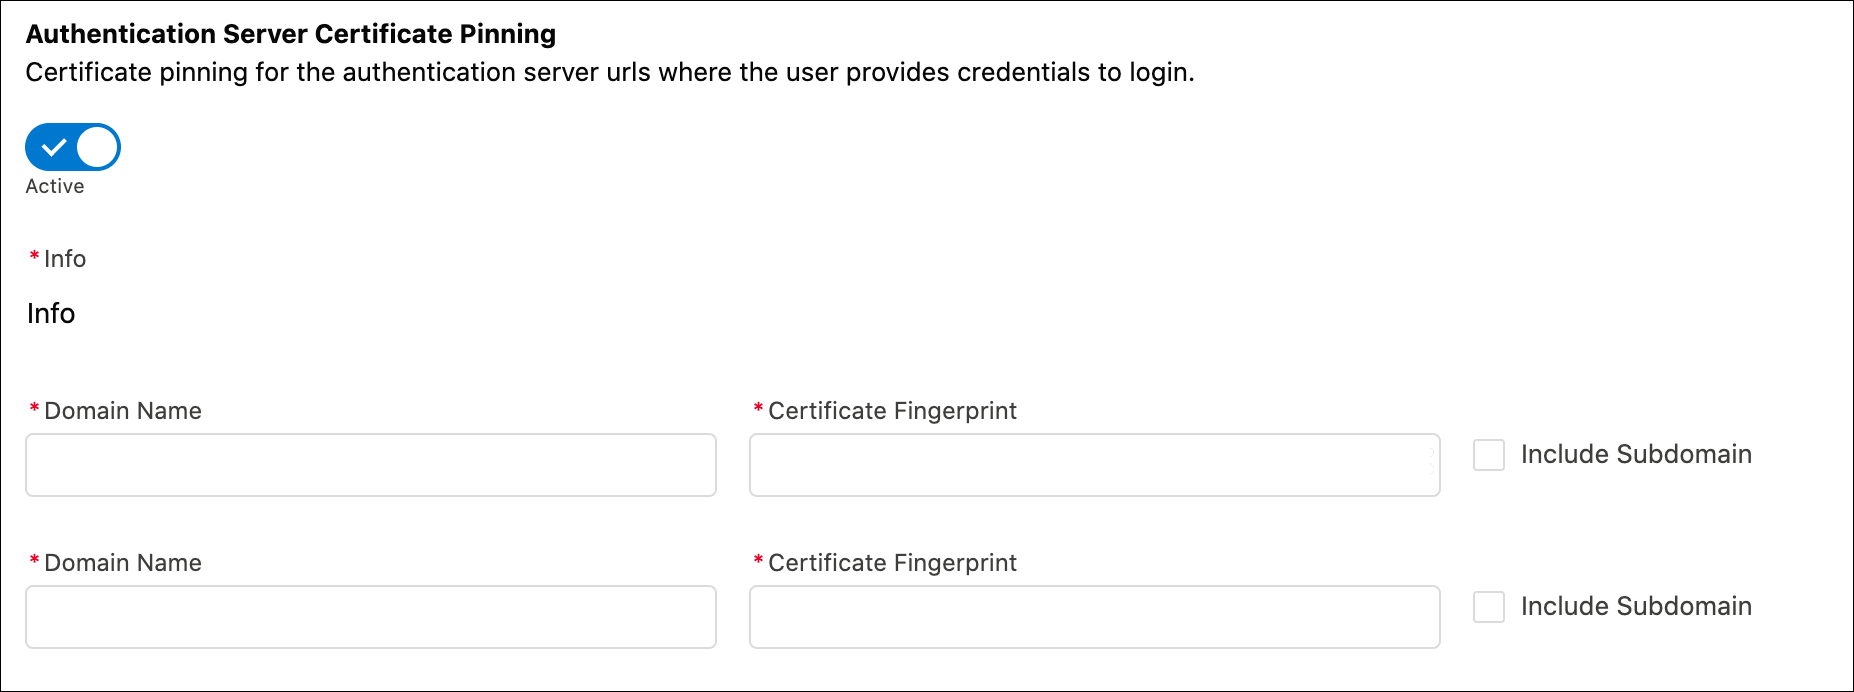The height and width of the screenshot is (692, 1854).
Task: Turn off the Active toggle switch
Action: (72, 147)
